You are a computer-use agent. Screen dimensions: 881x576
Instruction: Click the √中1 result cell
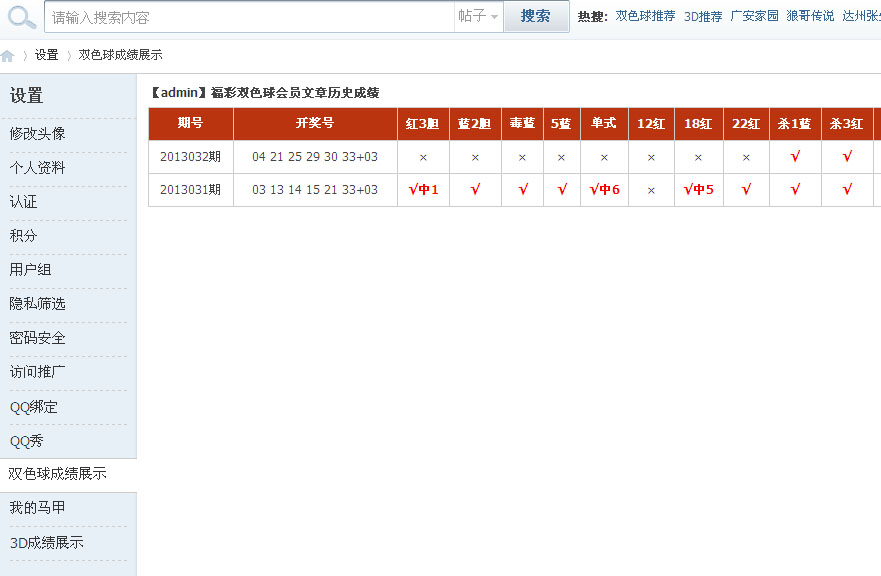[x=423, y=190]
